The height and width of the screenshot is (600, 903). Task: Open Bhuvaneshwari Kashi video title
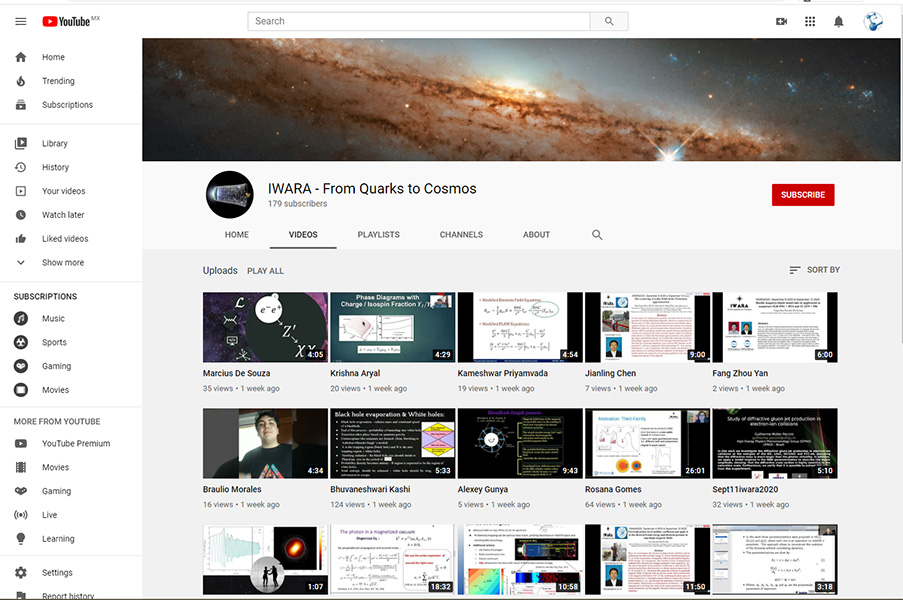[x=370, y=489]
